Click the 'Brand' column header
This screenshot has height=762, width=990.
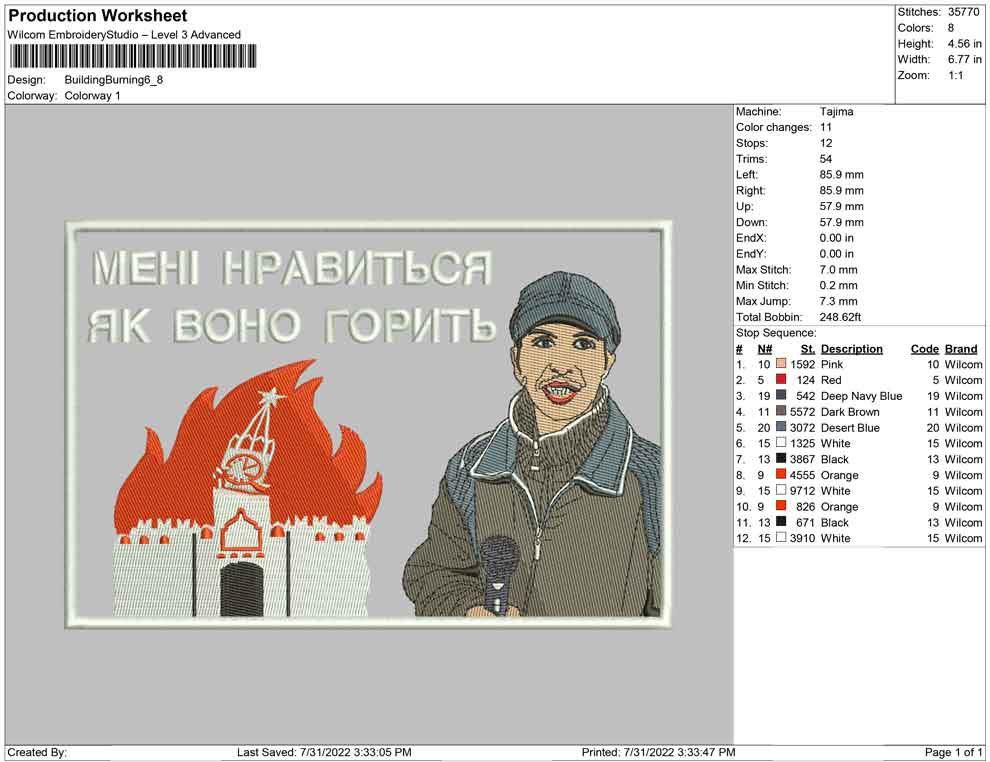pyautogui.click(x=961, y=348)
